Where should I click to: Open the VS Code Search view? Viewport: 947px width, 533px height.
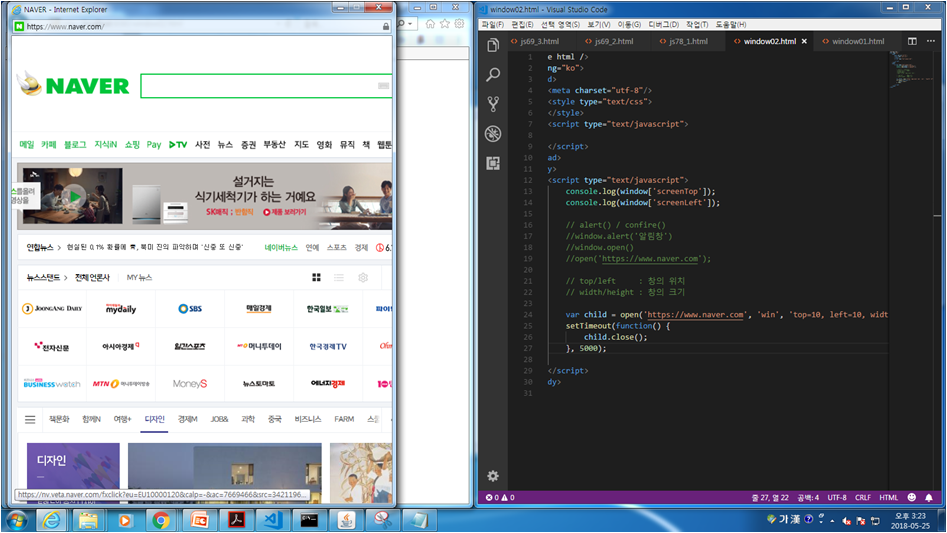pos(493,74)
